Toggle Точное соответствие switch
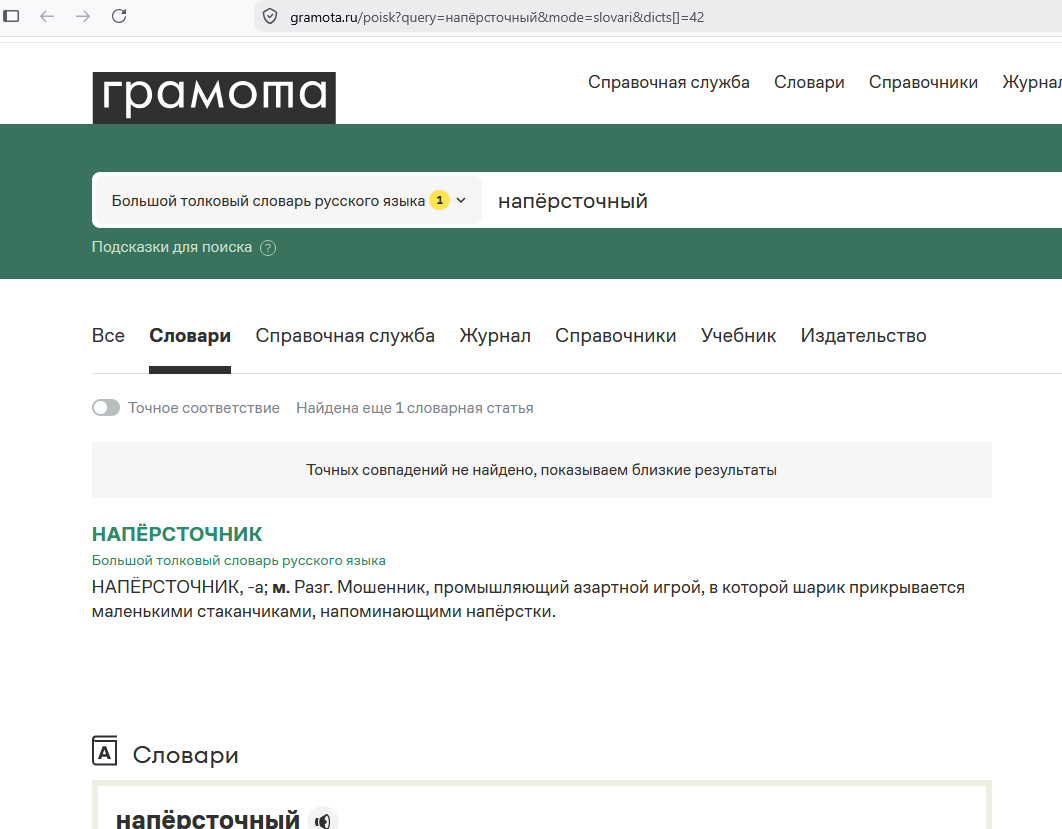Viewport: 1062px width, 829px height. coord(106,408)
